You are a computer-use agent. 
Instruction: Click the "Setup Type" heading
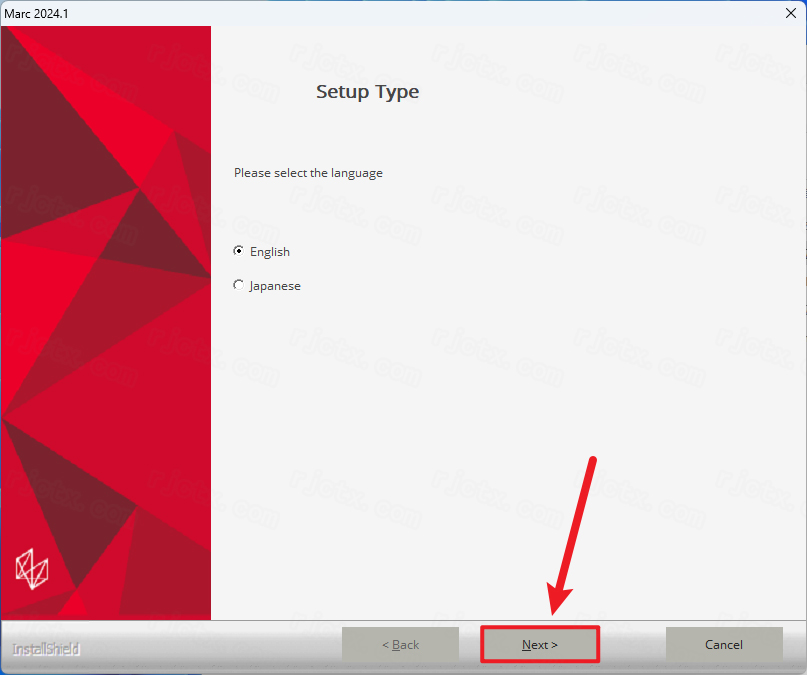point(367,92)
